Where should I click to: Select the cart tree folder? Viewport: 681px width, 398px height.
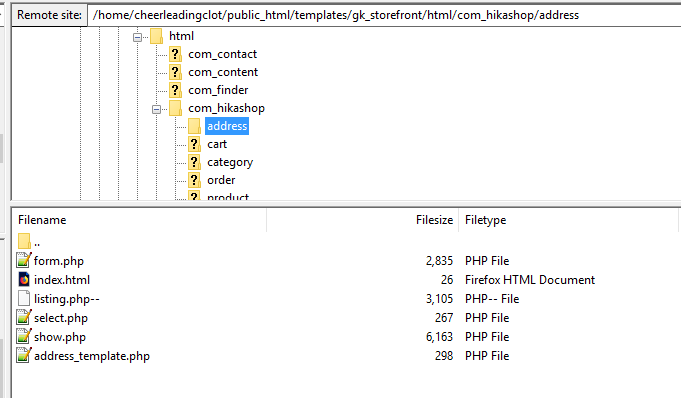pyautogui.click(x=217, y=144)
